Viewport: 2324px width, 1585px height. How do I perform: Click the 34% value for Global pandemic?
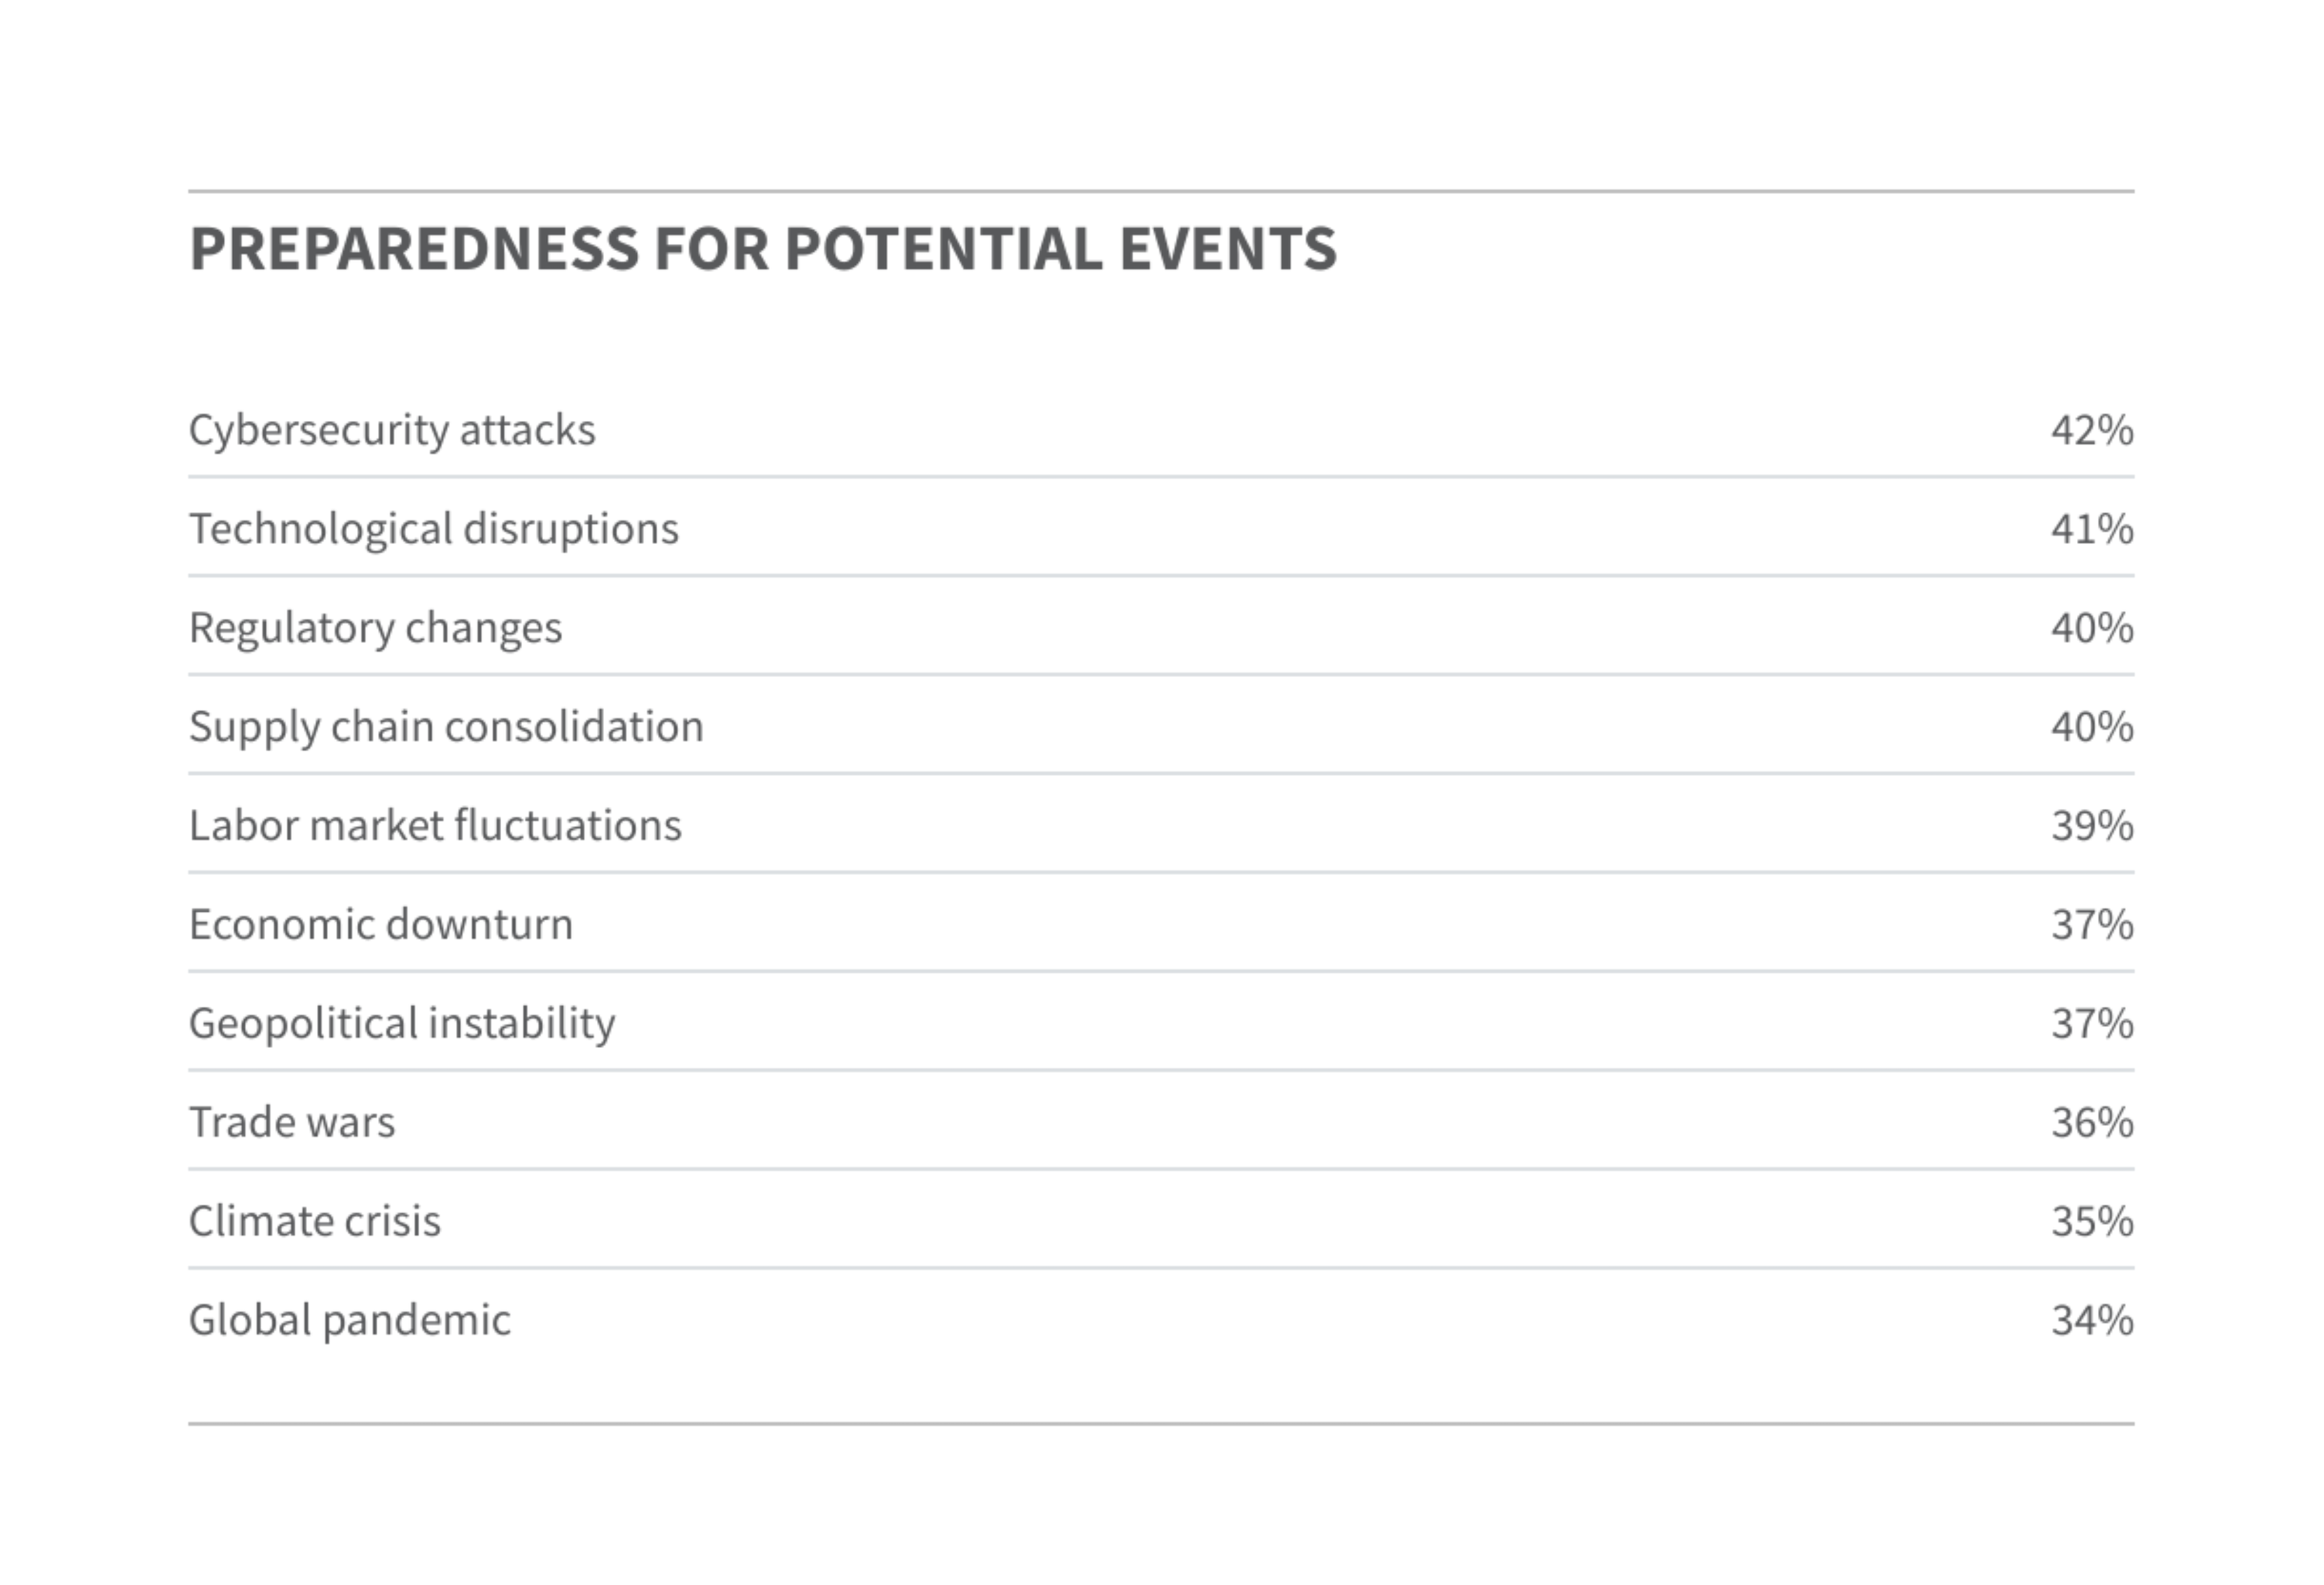(x=2092, y=1321)
